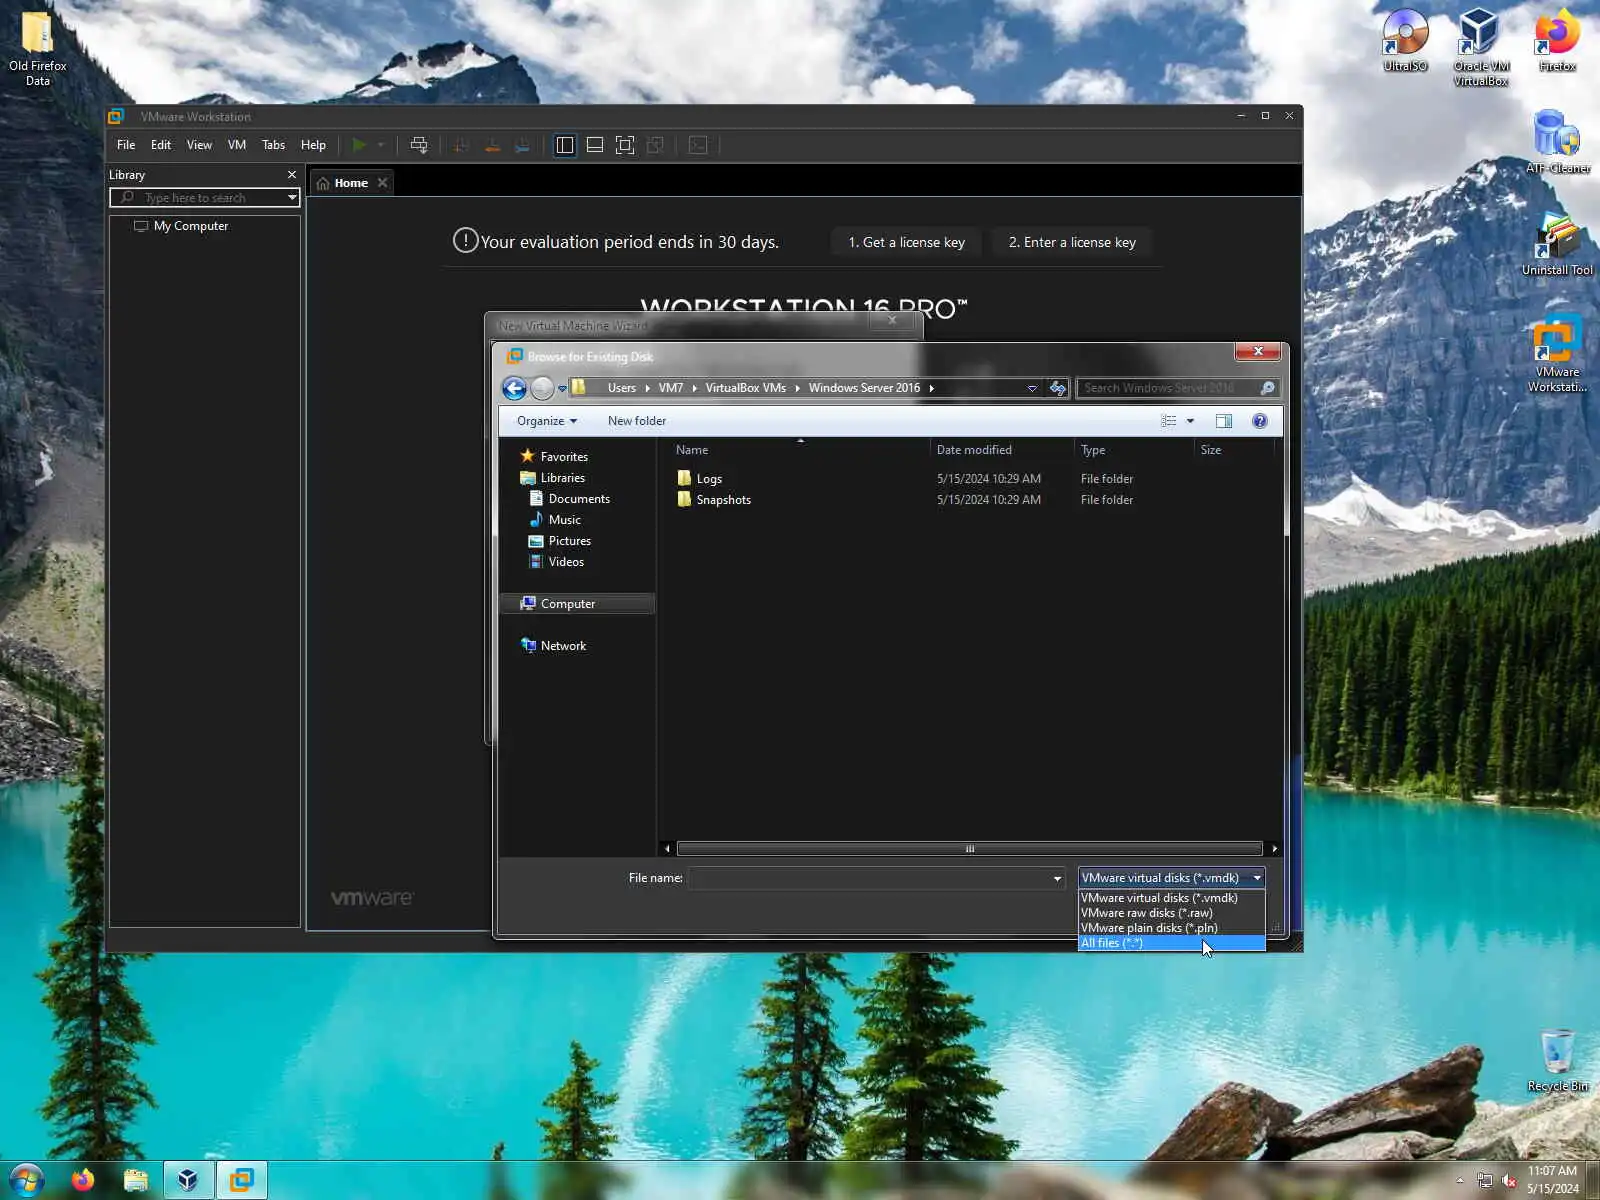
Task: Open the Edit menu
Action: click(161, 145)
